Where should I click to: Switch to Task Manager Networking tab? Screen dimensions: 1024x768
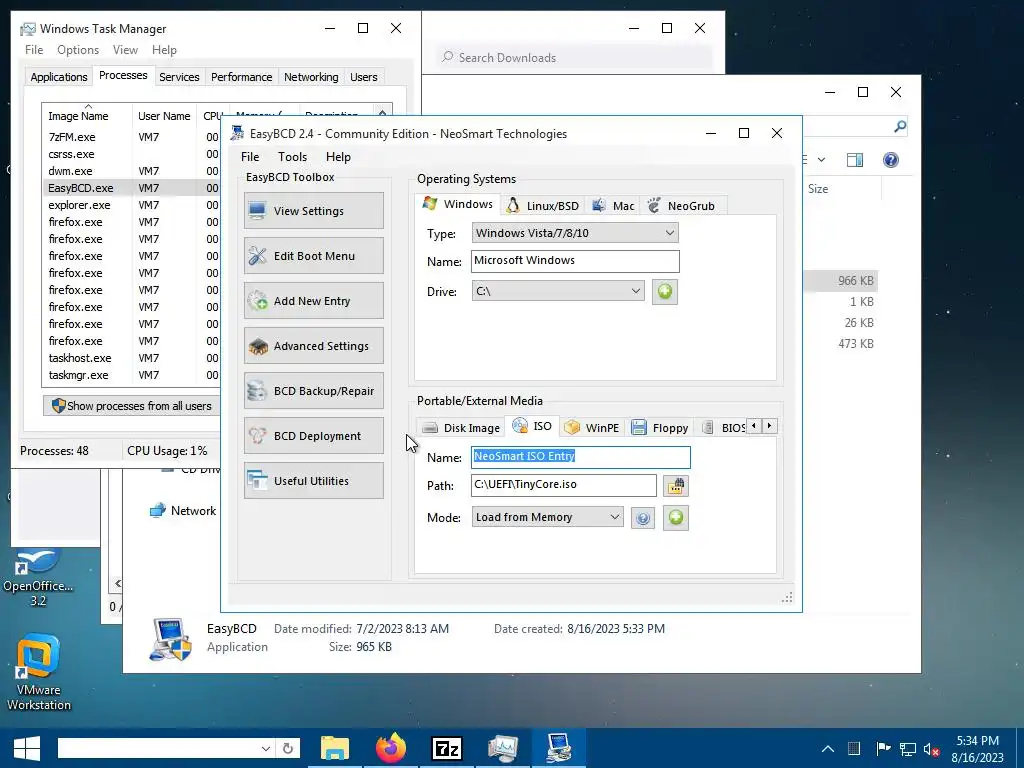[311, 77]
